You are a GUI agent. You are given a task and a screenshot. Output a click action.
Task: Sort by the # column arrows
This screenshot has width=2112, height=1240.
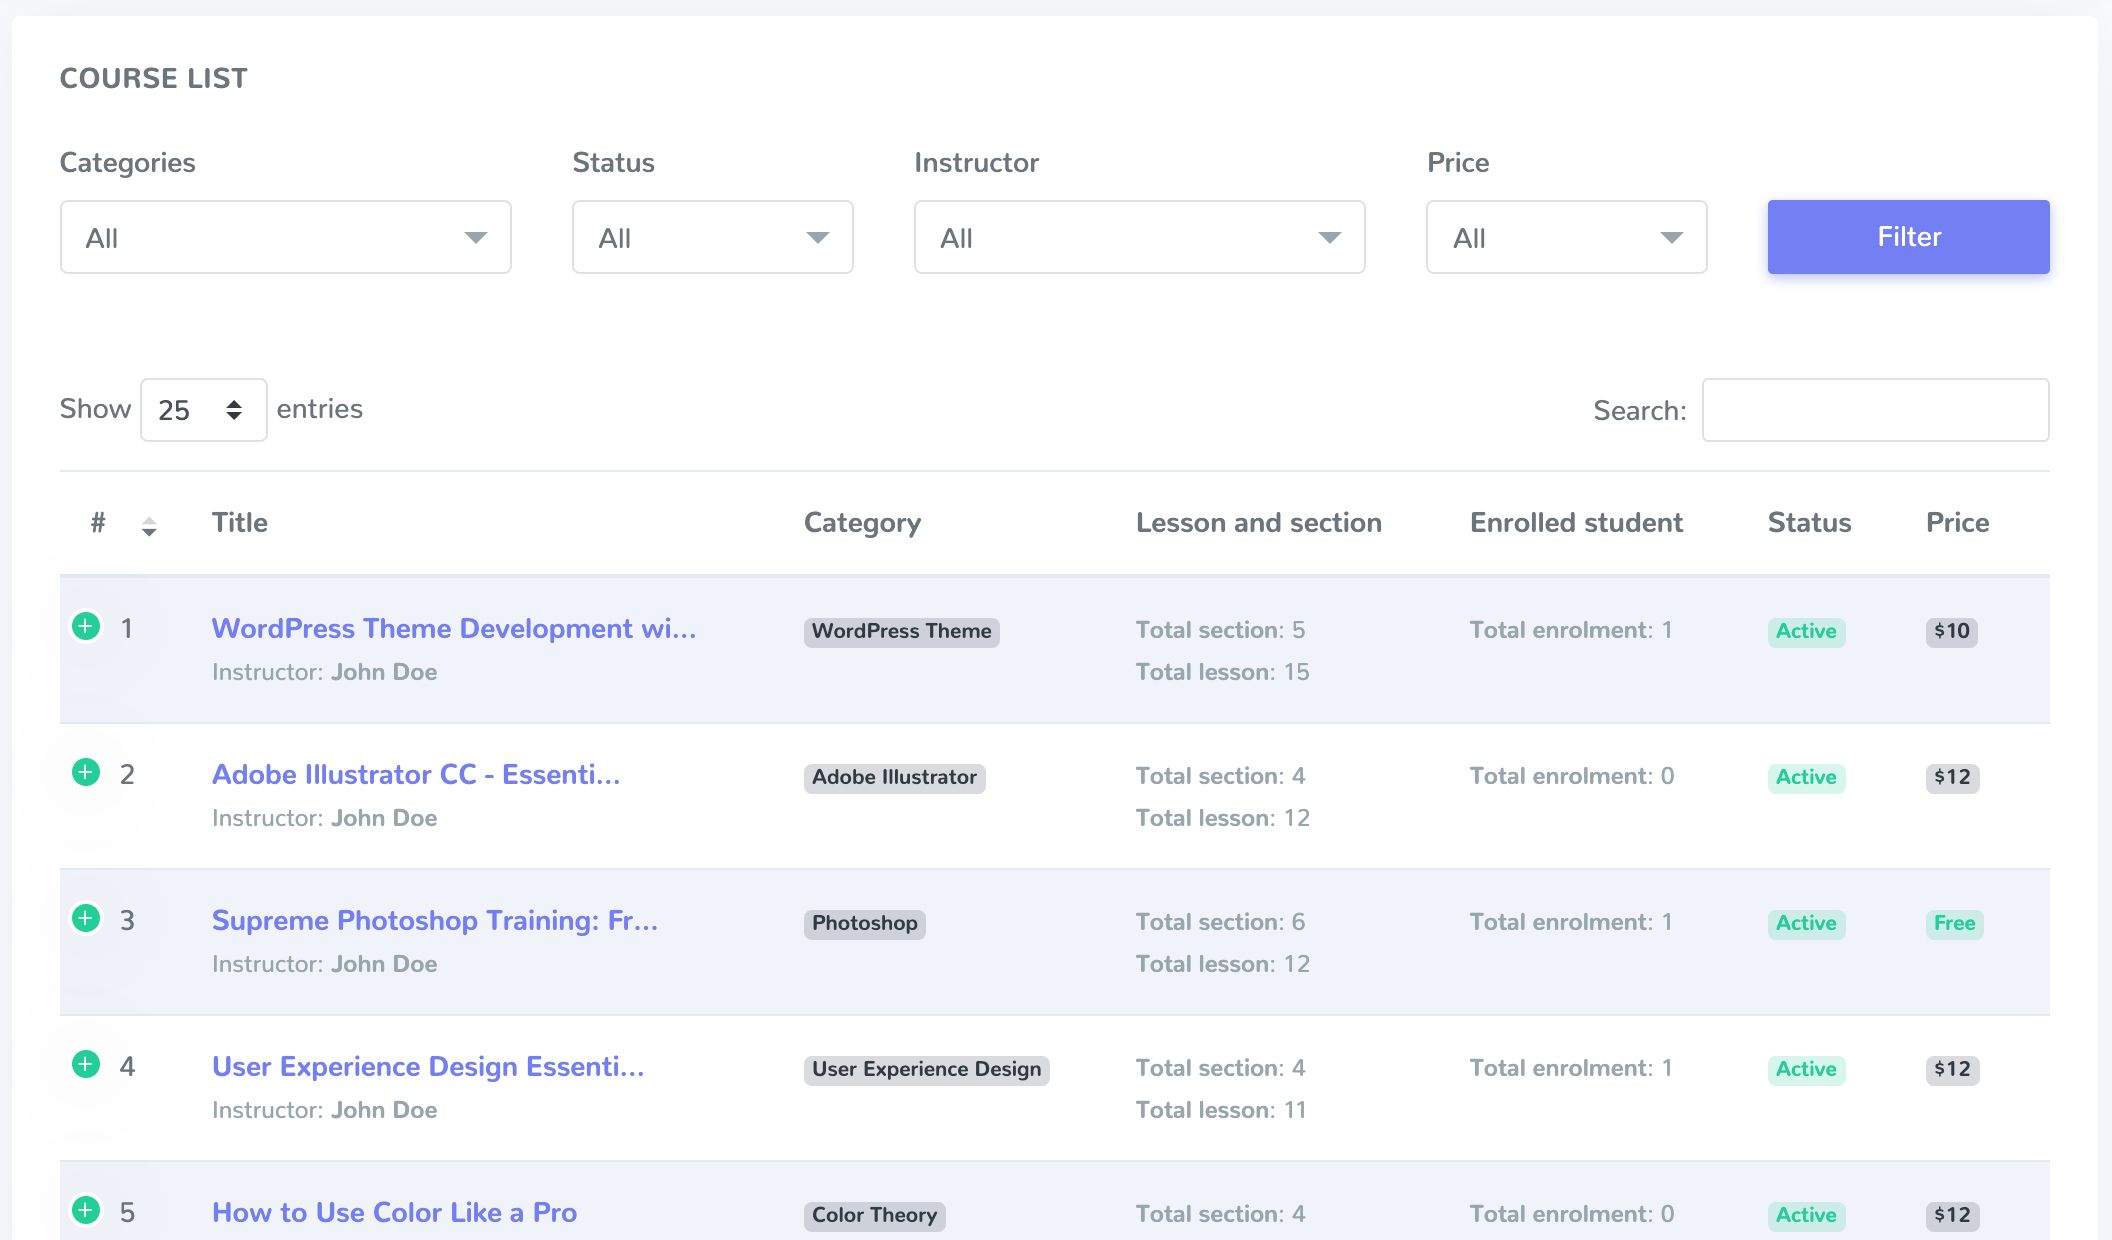(x=148, y=525)
